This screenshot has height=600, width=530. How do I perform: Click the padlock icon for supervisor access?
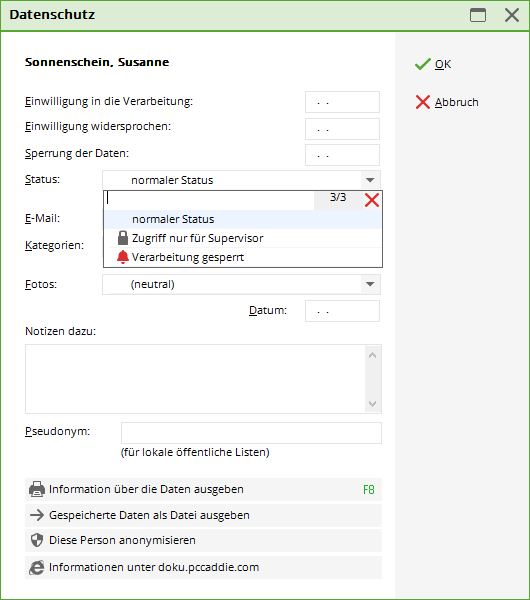pyautogui.click(x=122, y=238)
